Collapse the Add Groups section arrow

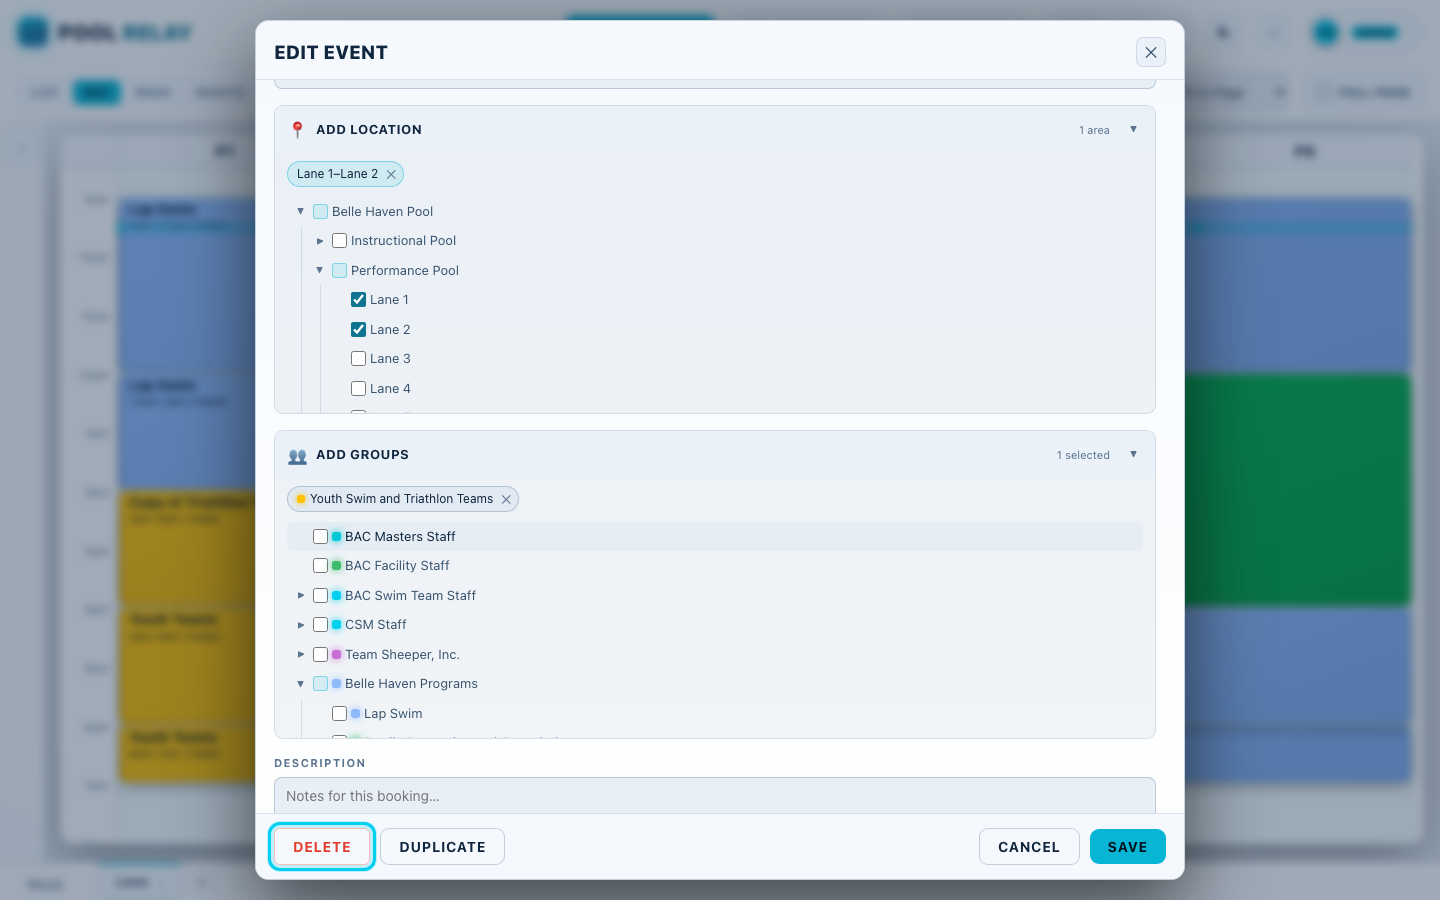click(1133, 454)
